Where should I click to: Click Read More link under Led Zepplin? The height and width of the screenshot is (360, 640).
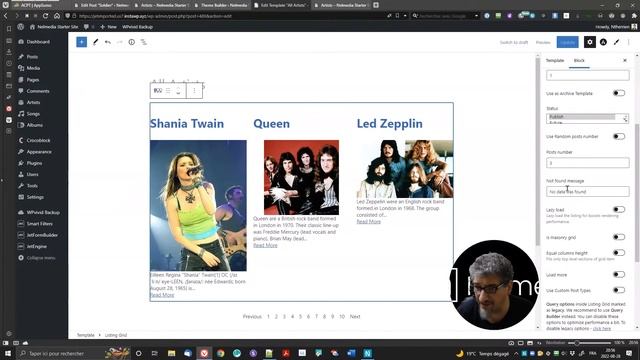(x=369, y=222)
